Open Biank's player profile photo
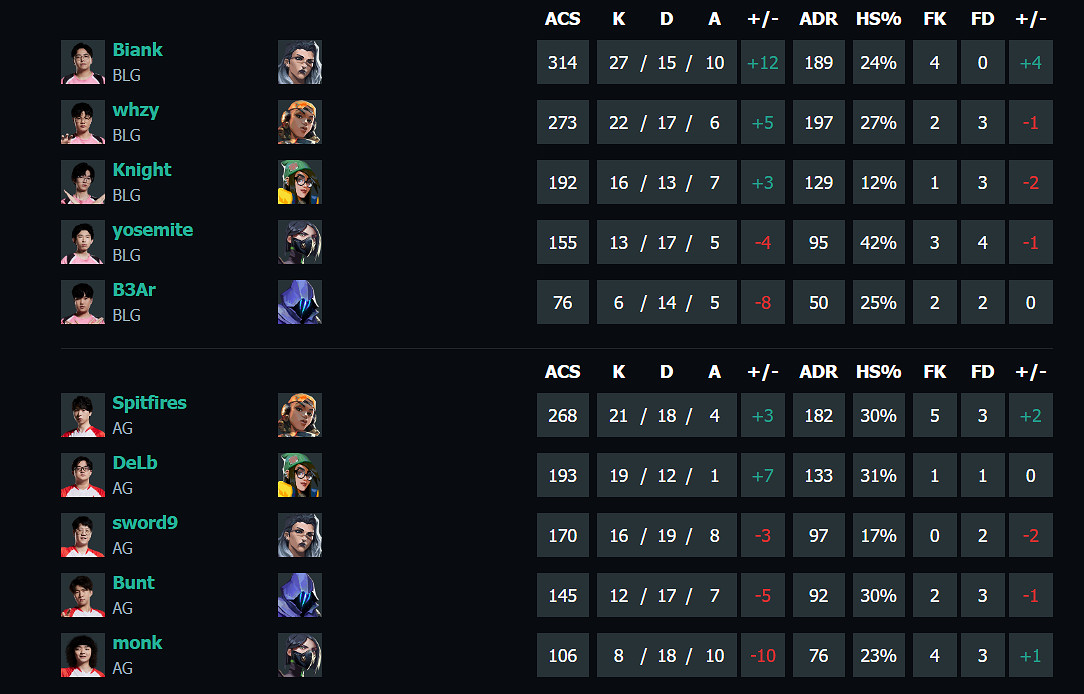 pos(83,62)
